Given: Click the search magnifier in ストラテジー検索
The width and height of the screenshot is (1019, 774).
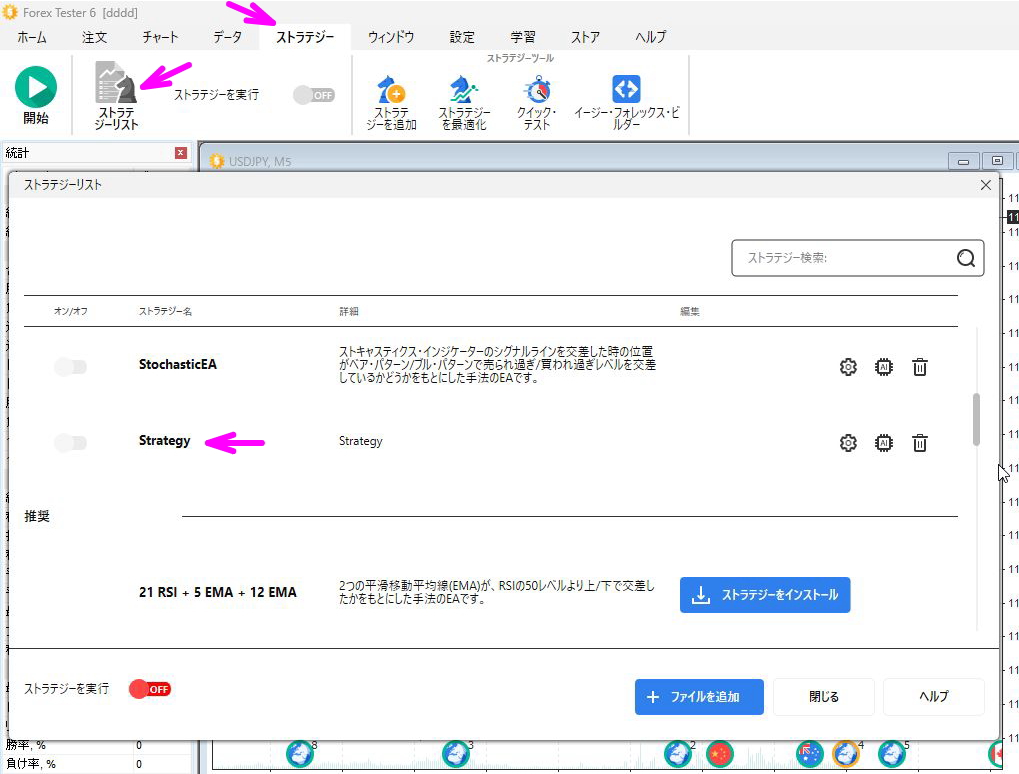Looking at the screenshot, I should [x=965, y=258].
